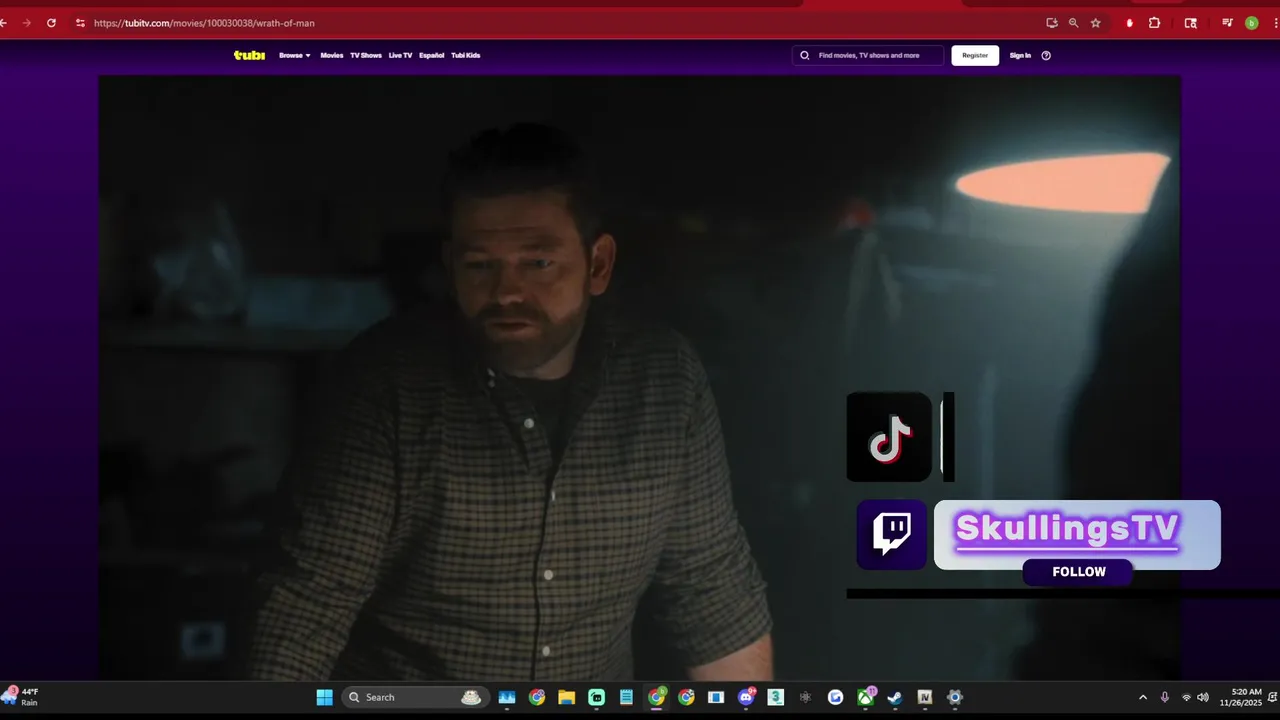Open Discord from the taskbar
This screenshot has height=720, width=1280.
[746, 697]
